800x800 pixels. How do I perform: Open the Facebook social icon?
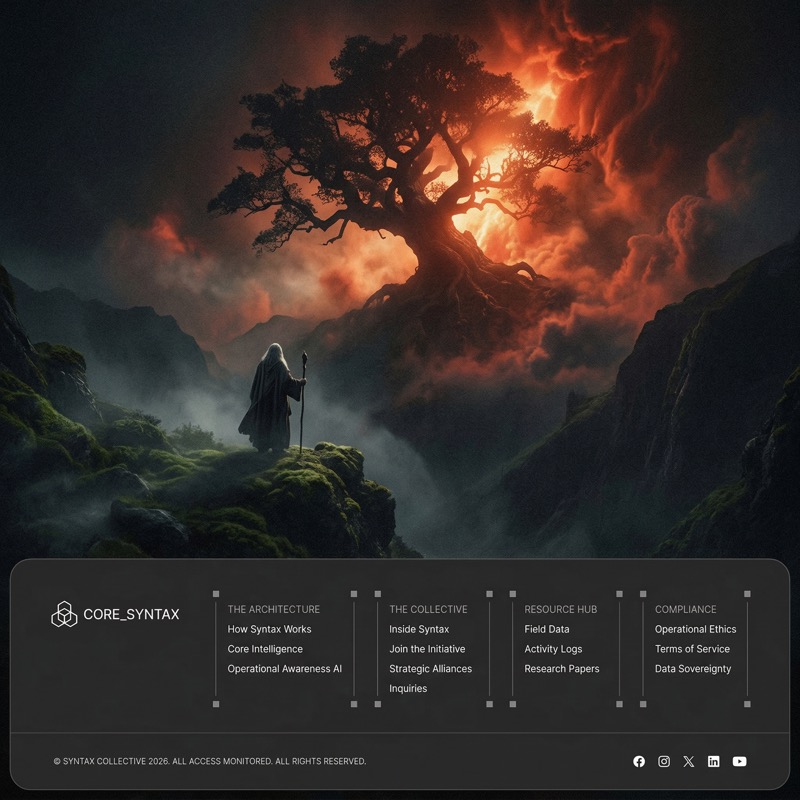pyautogui.click(x=639, y=761)
